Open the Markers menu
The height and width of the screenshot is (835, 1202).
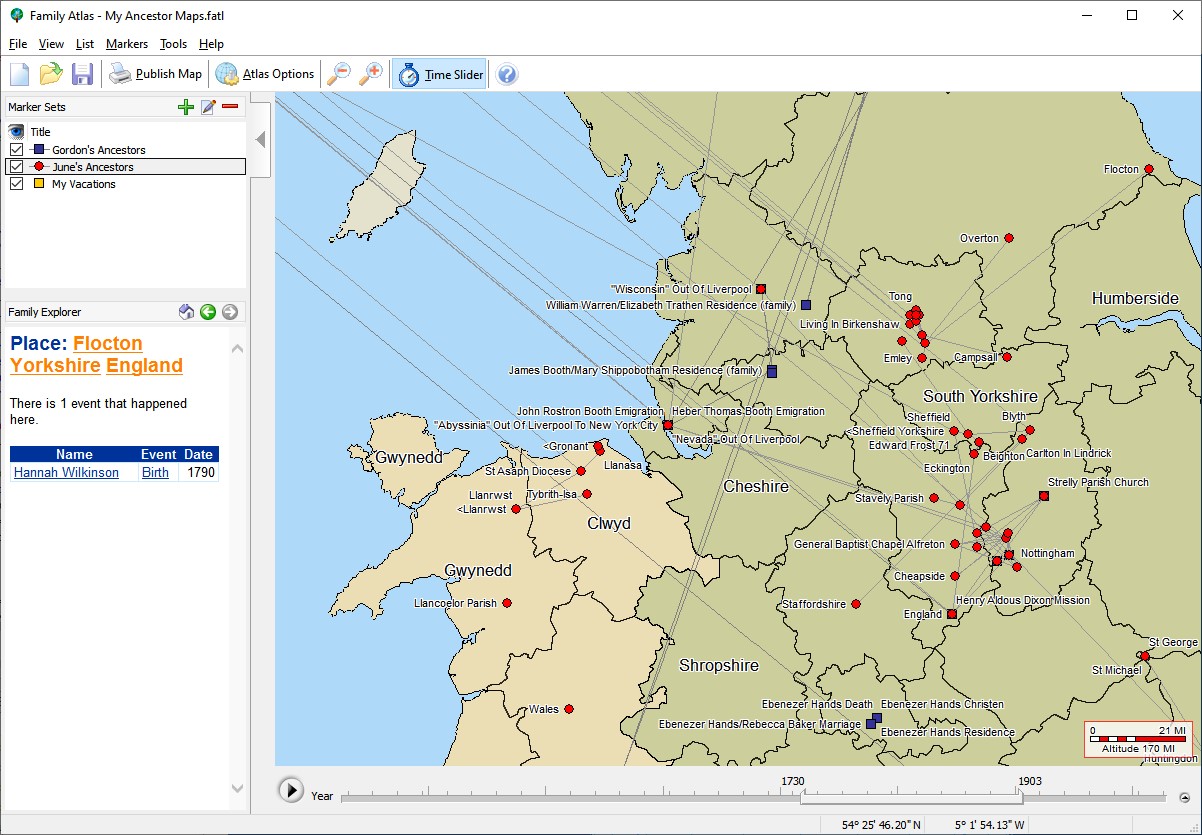point(127,44)
